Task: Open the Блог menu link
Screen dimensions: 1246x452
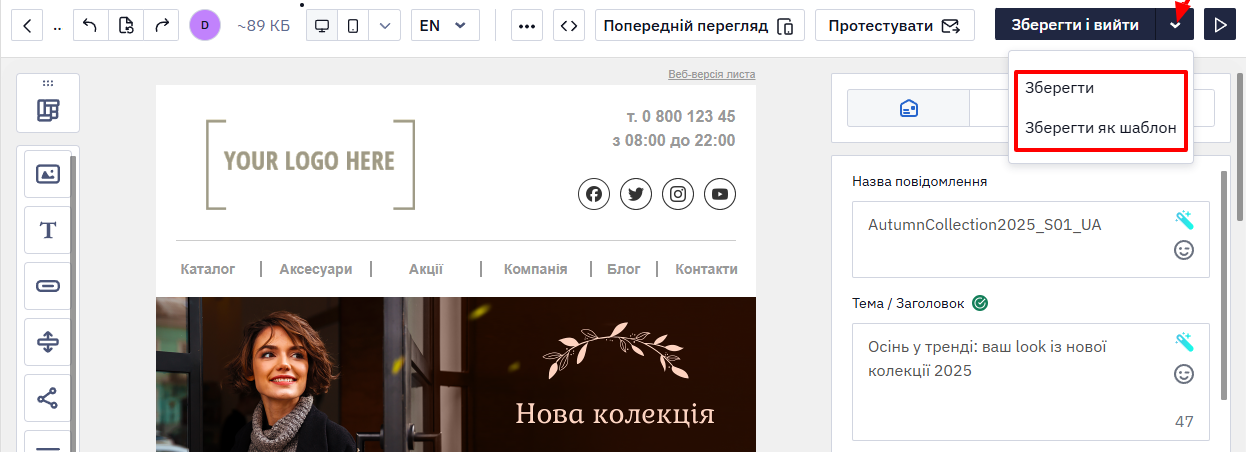Action: click(624, 269)
